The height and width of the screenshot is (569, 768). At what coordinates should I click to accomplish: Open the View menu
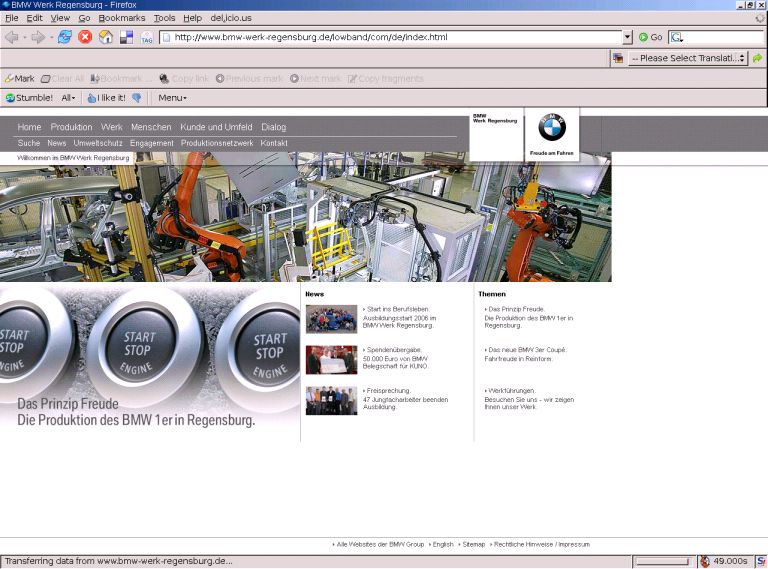click(60, 18)
